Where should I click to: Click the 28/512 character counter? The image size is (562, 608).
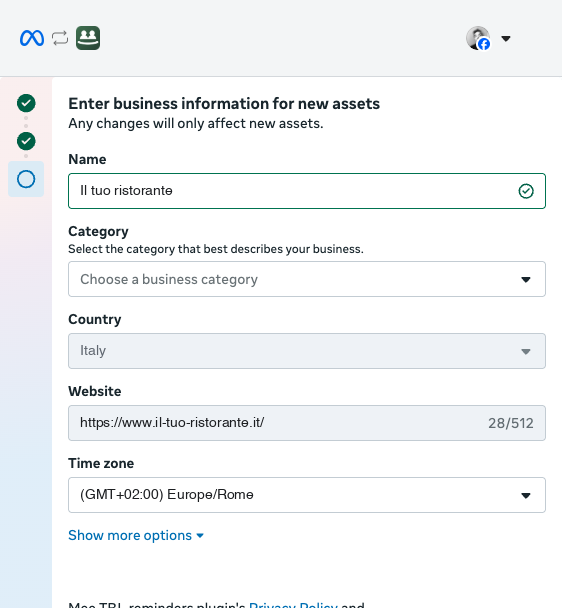click(x=510, y=423)
